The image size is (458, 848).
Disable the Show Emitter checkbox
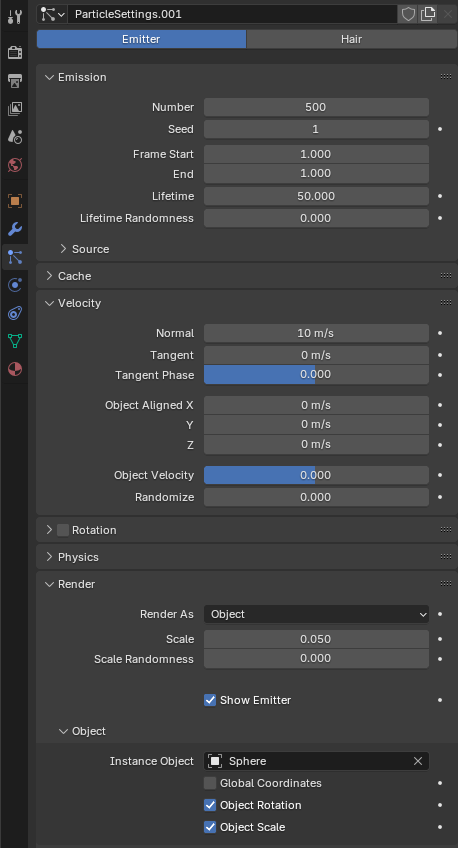click(x=210, y=700)
